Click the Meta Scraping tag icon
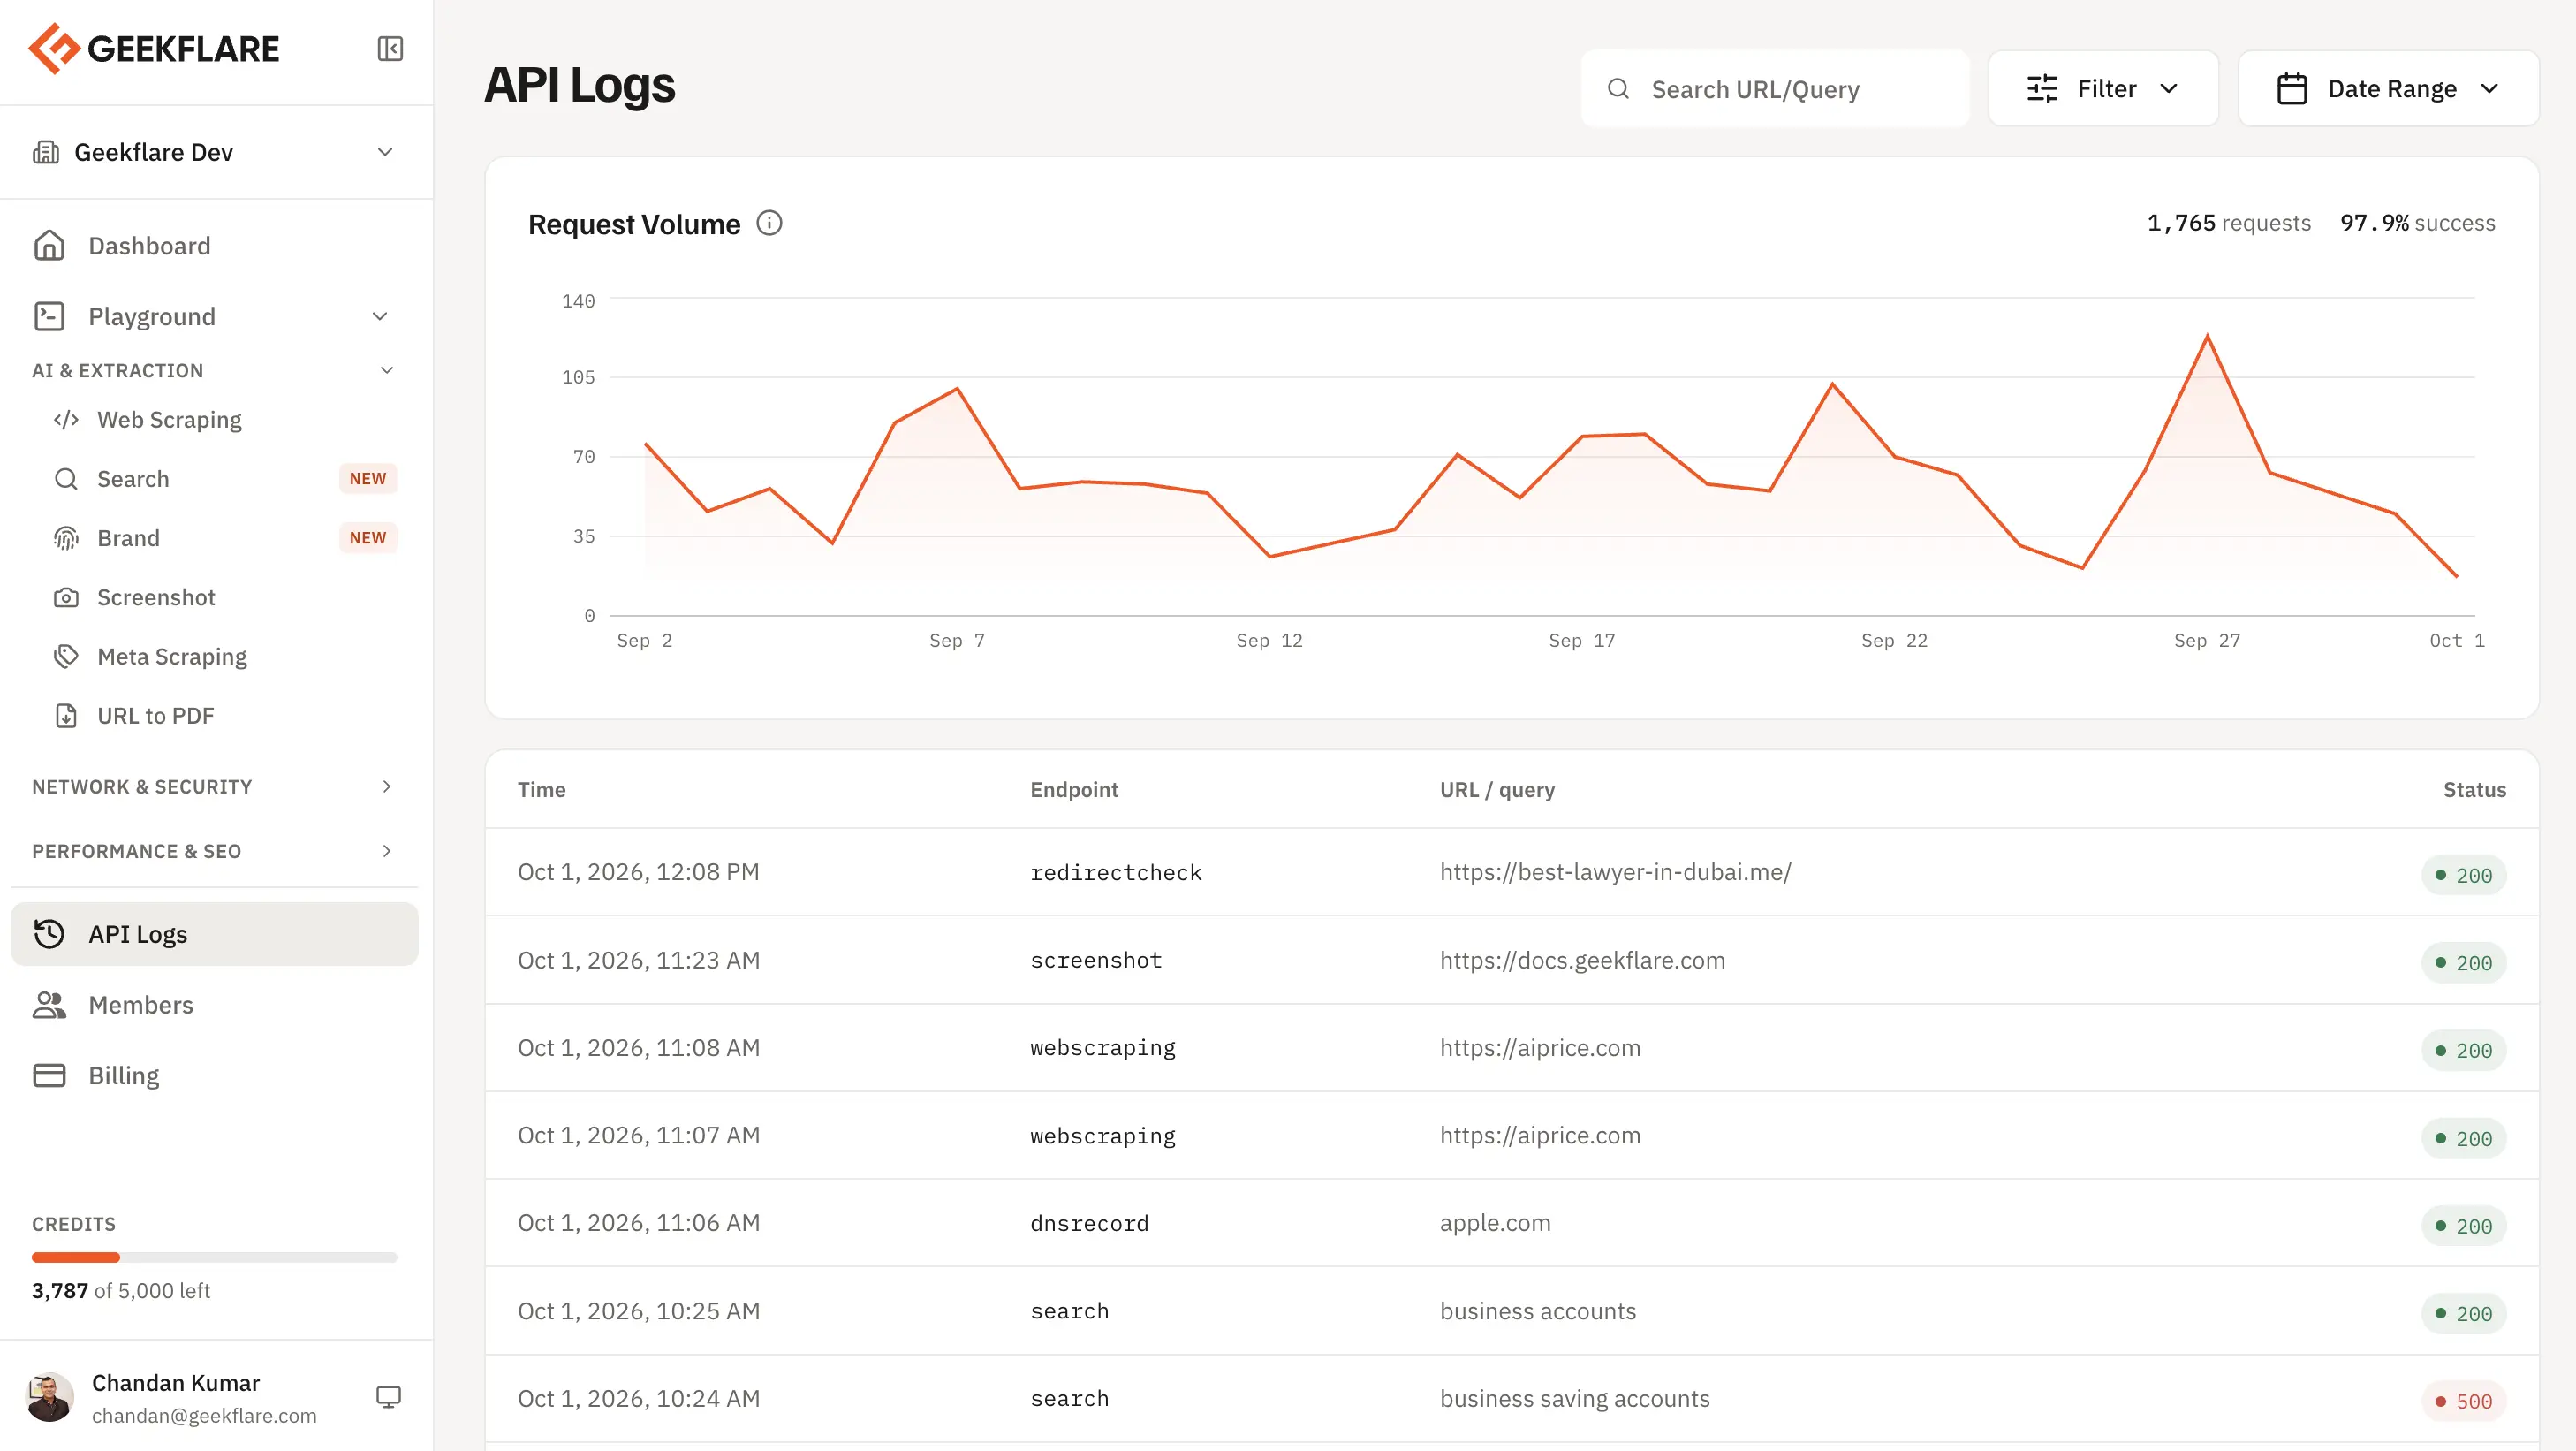Viewport: 2576px width, 1451px height. pyautogui.click(x=66, y=657)
